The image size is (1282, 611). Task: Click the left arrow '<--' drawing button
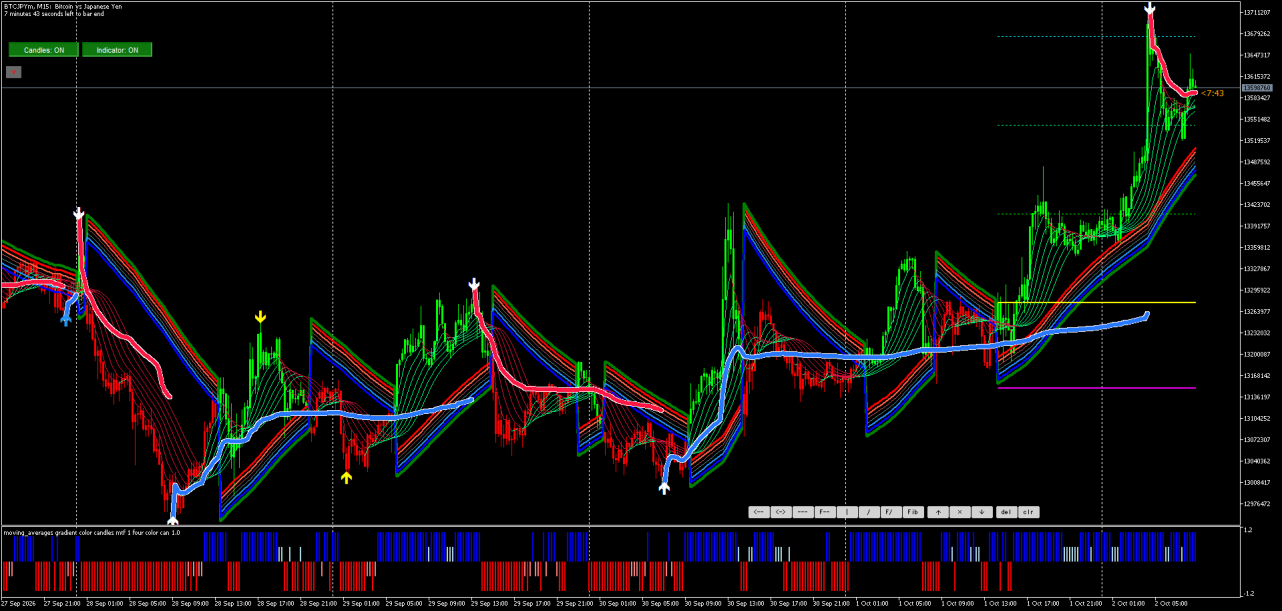click(759, 512)
